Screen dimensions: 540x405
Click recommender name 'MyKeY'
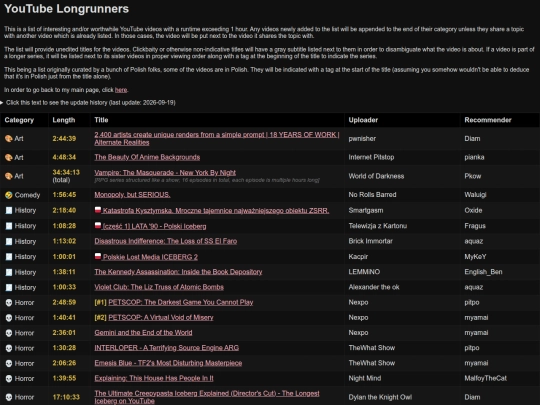475,257
